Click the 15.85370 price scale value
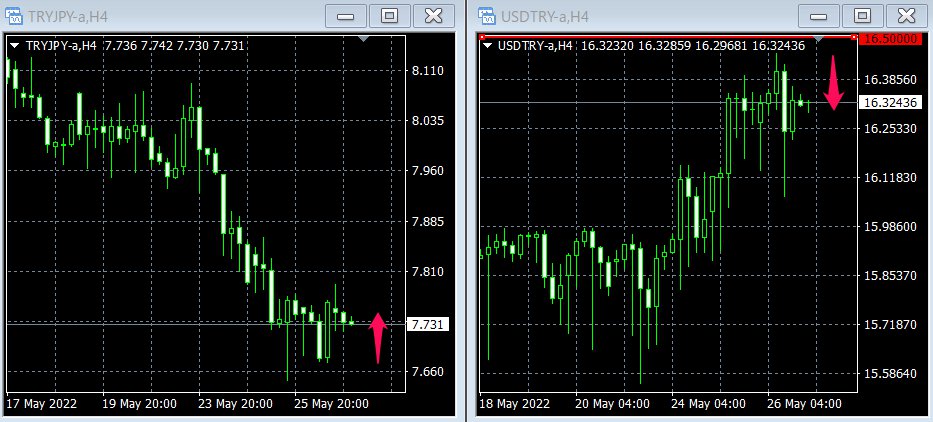Screen dimensions: 933x422 point(890,276)
